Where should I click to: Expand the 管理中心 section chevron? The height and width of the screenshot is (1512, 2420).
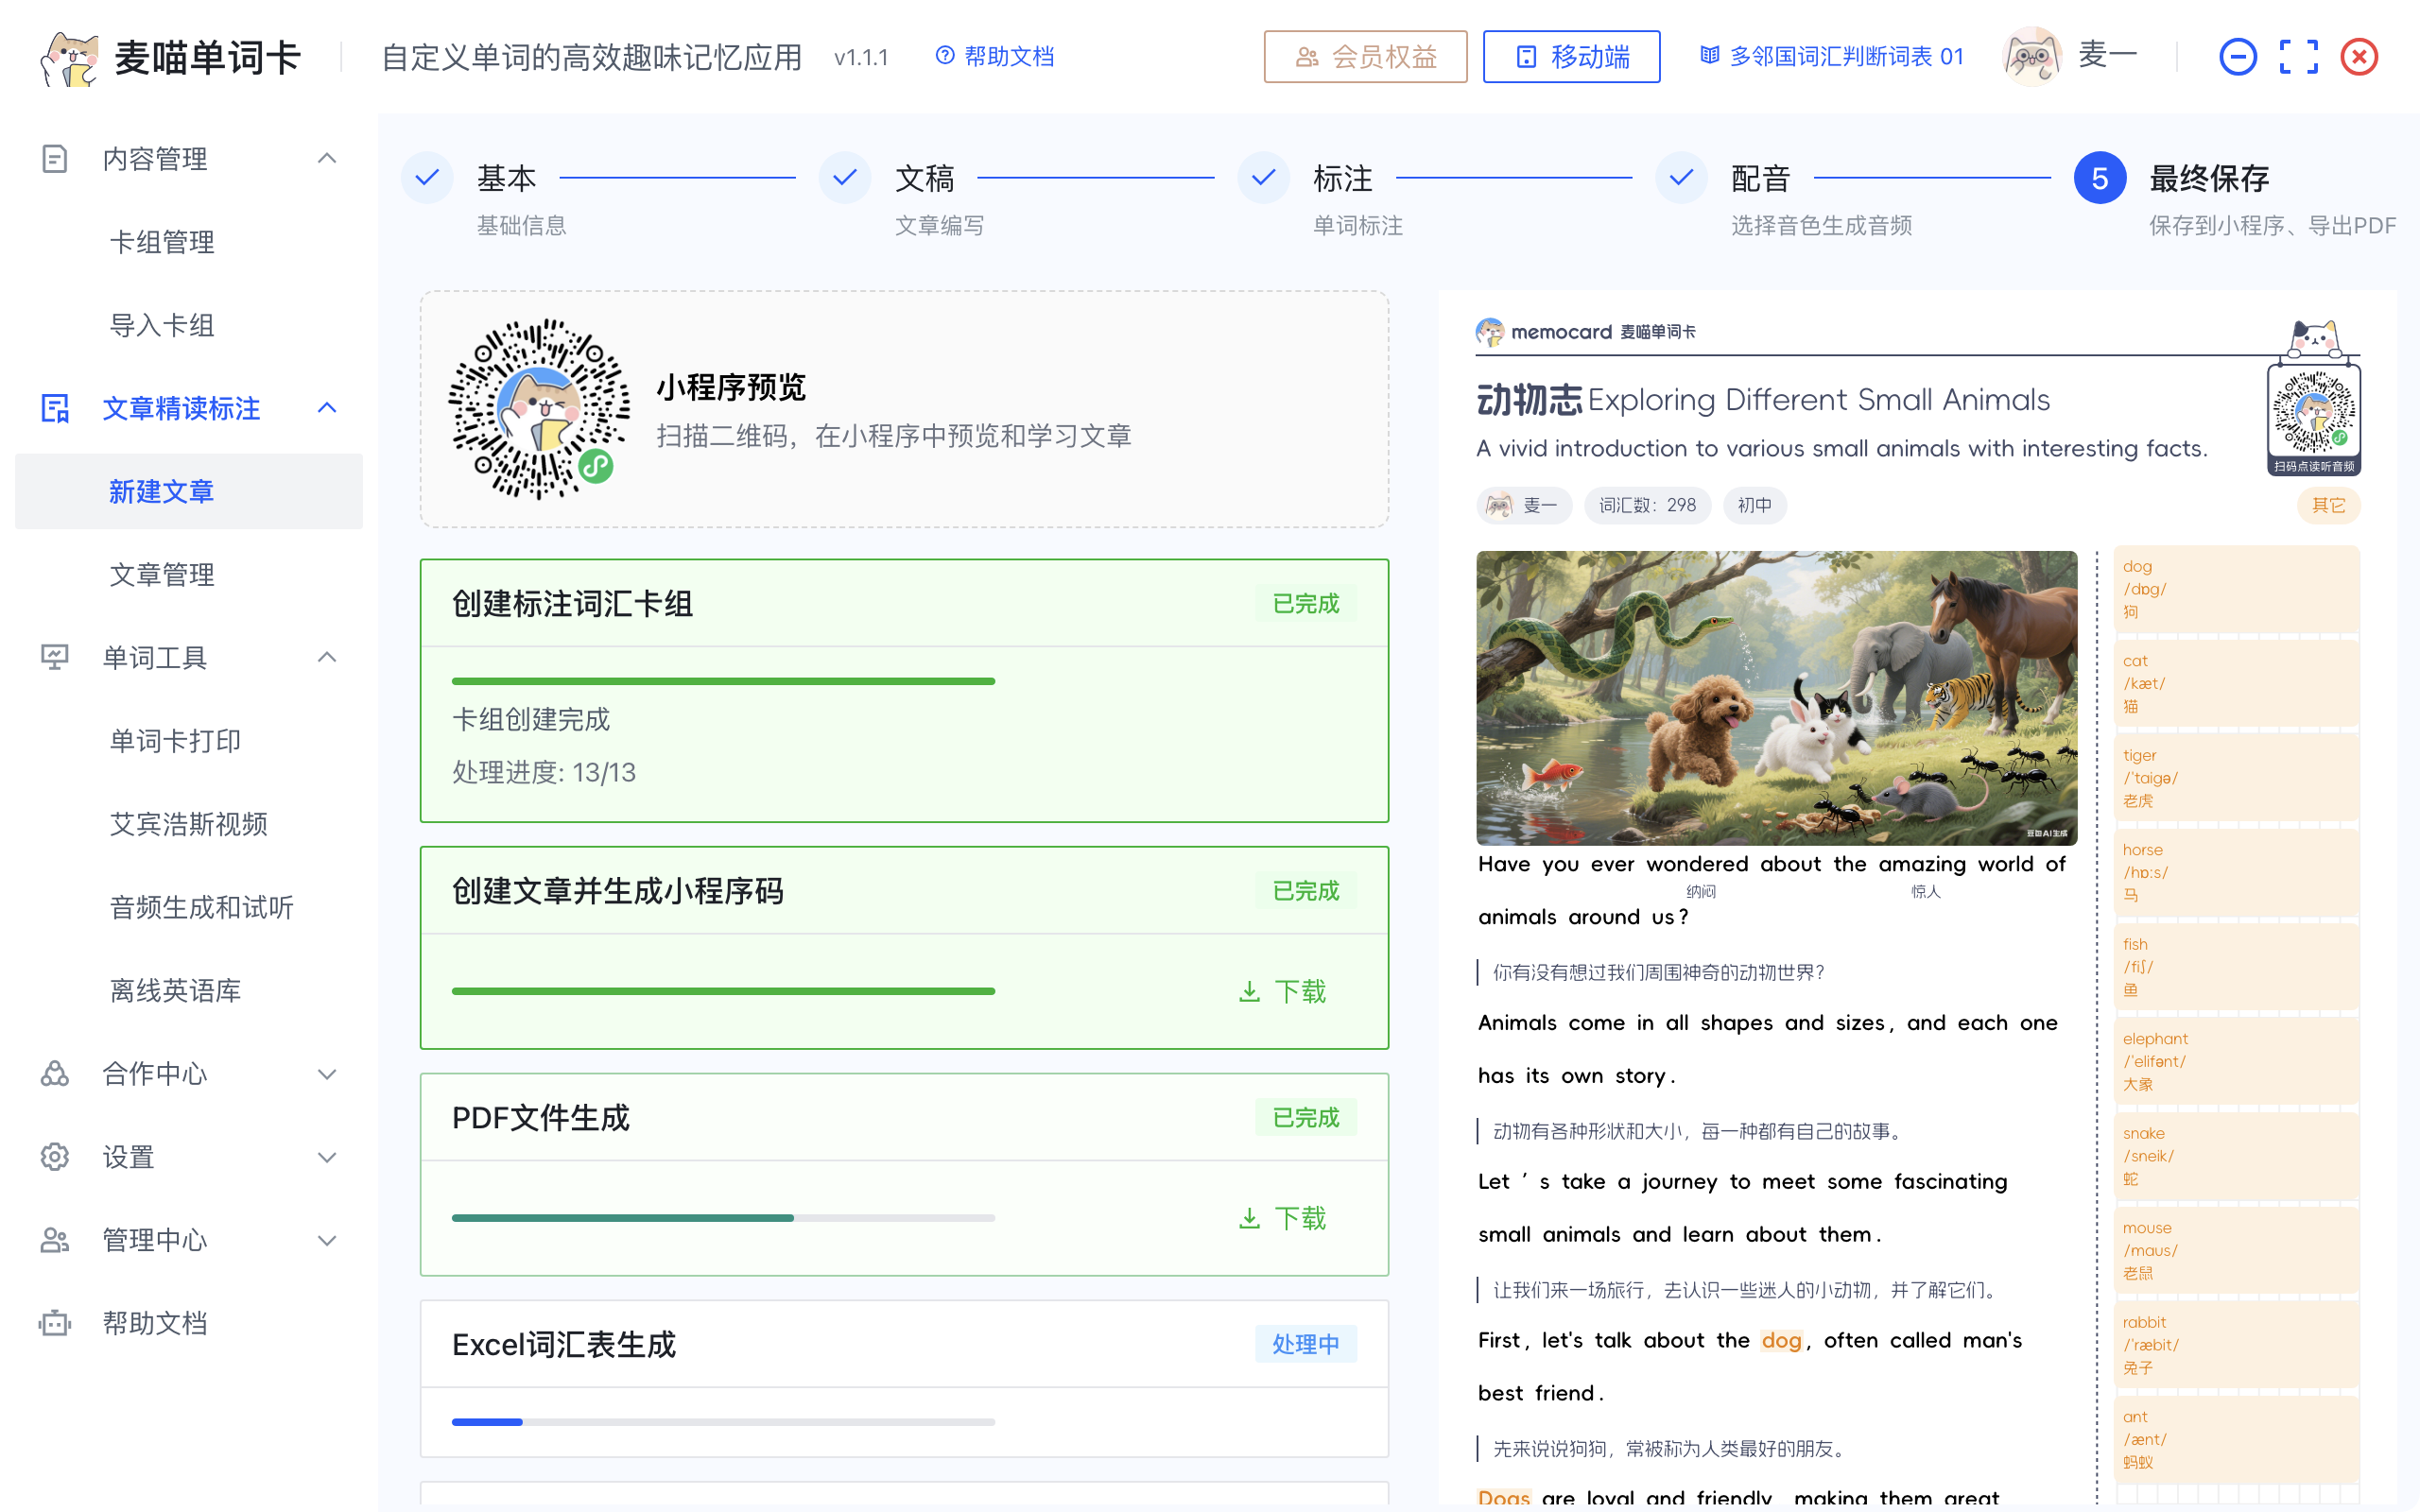[327, 1240]
